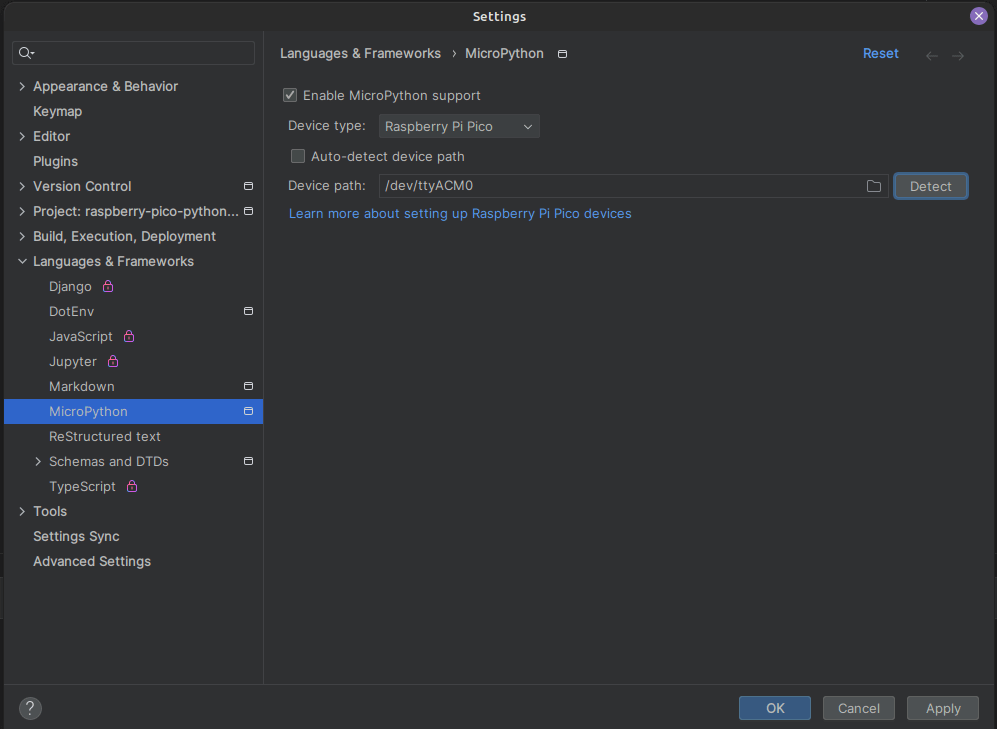
Task: Click Languages & Frameworks in the breadcrumb
Action: pyautogui.click(x=360, y=53)
